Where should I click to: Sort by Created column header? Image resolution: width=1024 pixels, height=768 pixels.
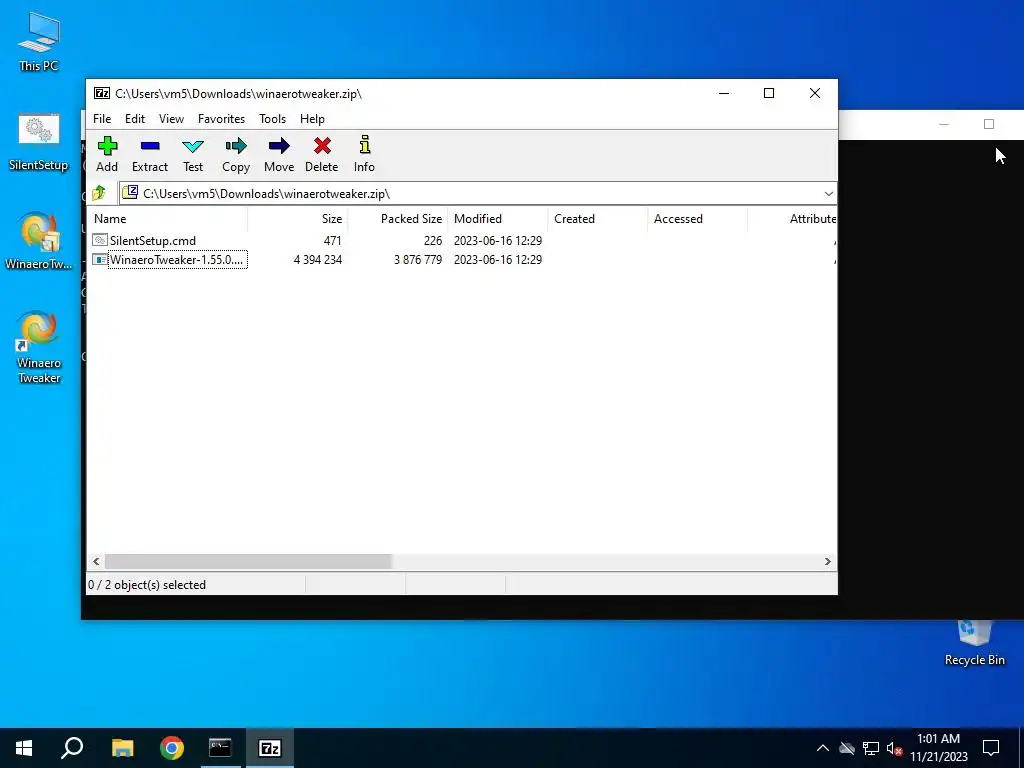pyautogui.click(x=598, y=219)
